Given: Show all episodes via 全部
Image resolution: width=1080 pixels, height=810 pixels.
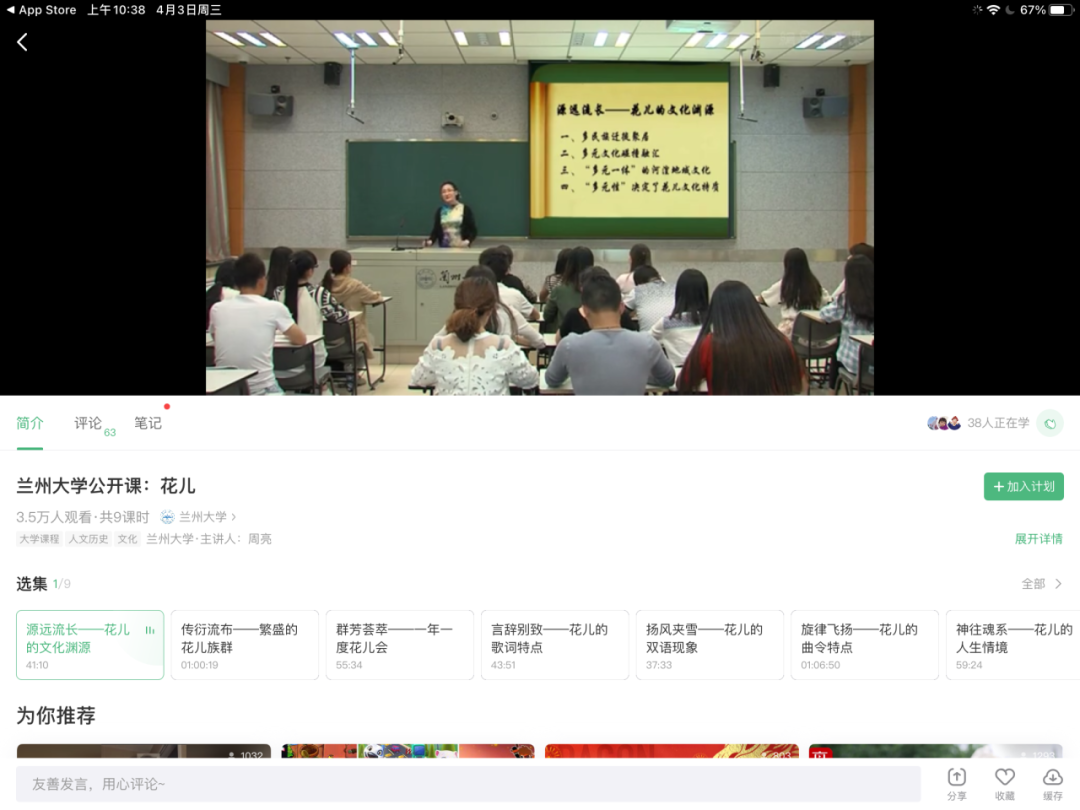Looking at the screenshot, I should click(x=1041, y=584).
